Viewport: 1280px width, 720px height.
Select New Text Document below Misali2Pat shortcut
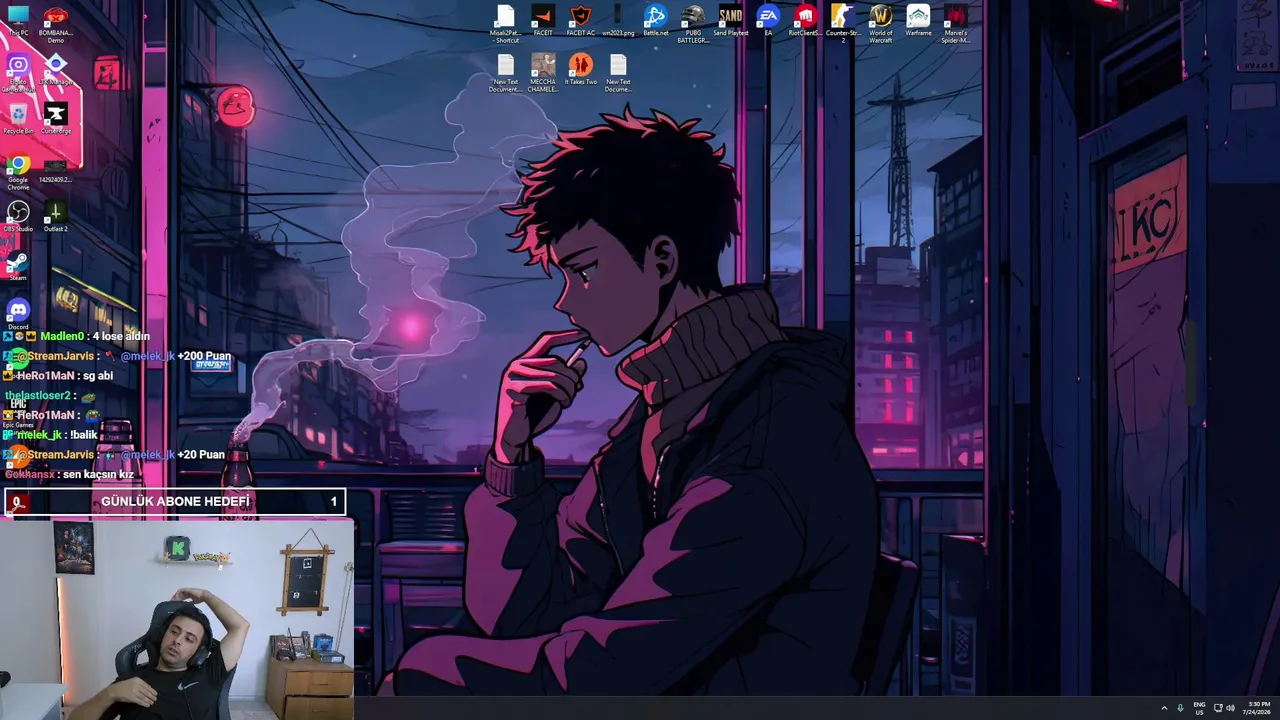coord(506,74)
